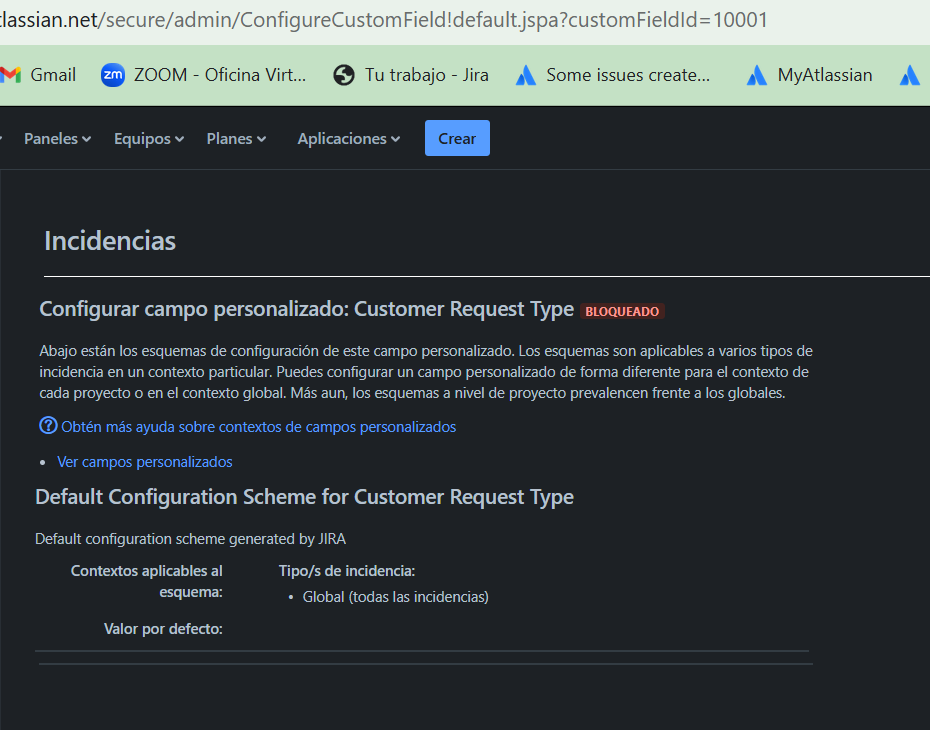Follow the Ver campos personalizados link
This screenshot has height=730, width=930.
tap(145, 462)
